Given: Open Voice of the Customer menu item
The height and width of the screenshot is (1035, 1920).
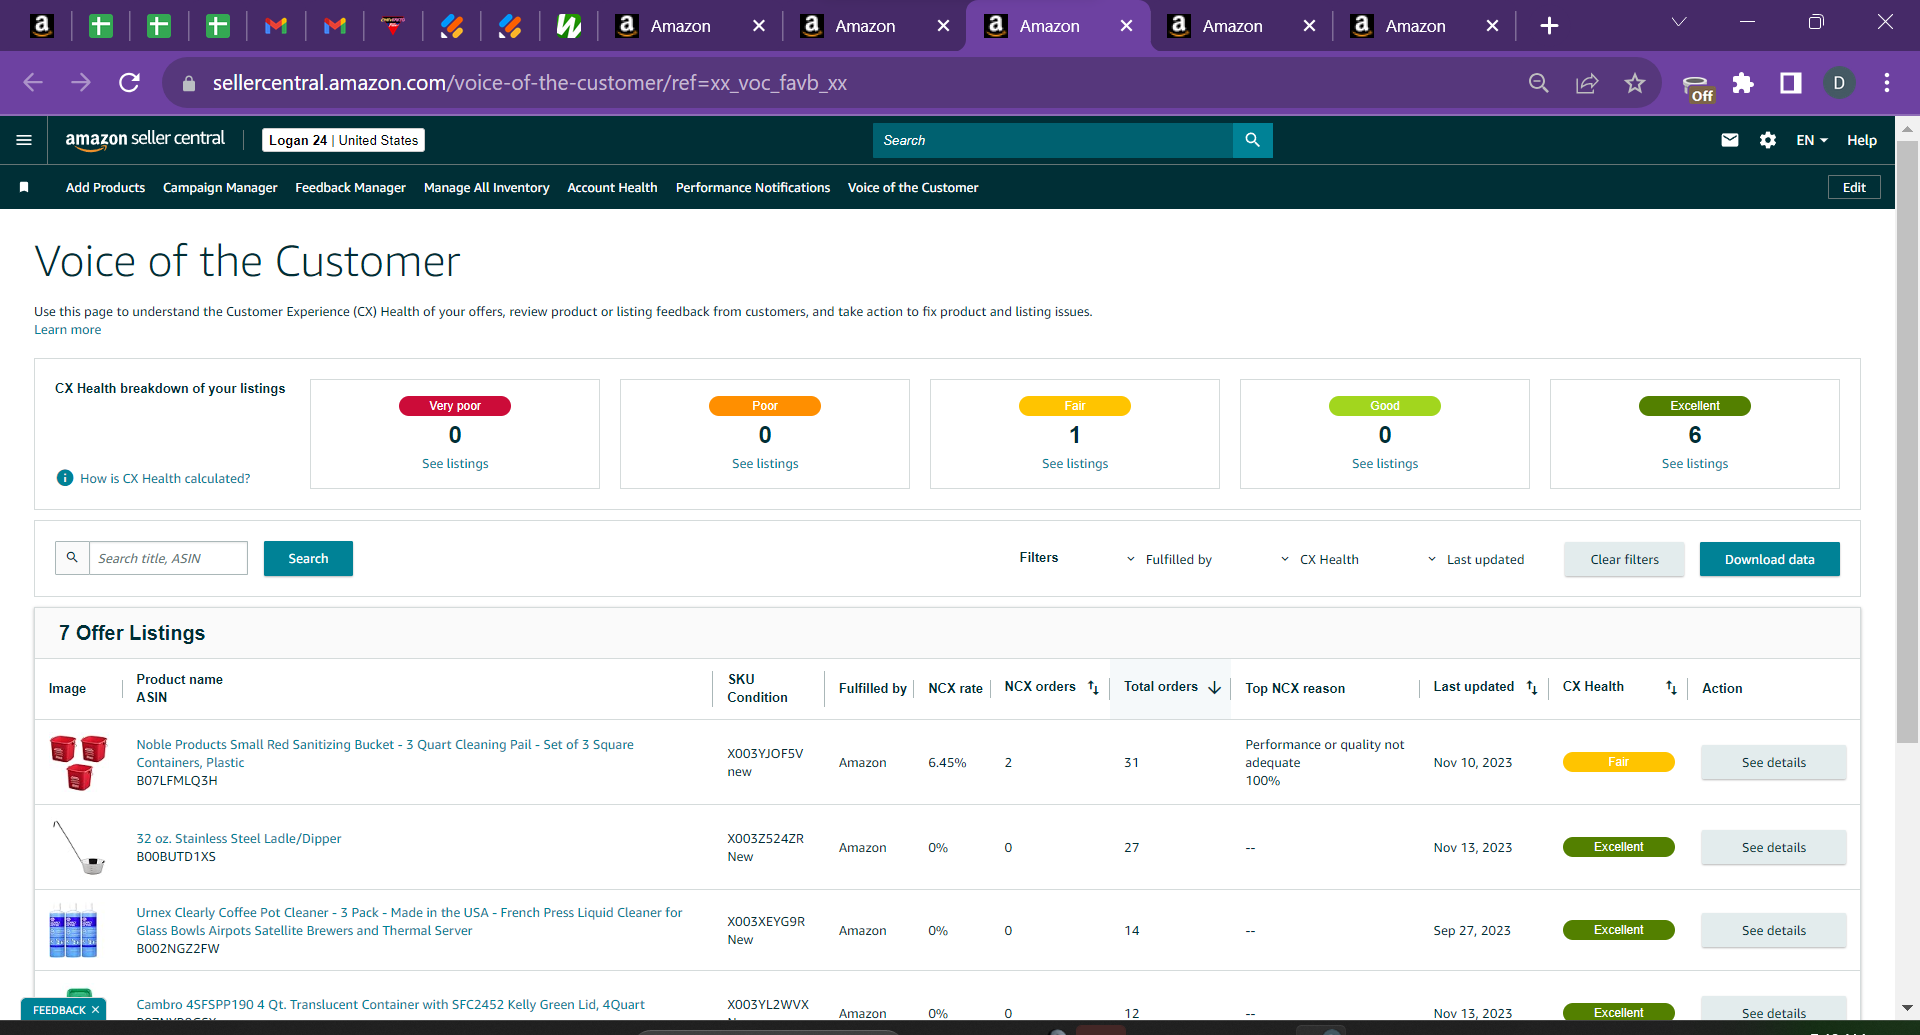Looking at the screenshot, I should click(913, 187).
